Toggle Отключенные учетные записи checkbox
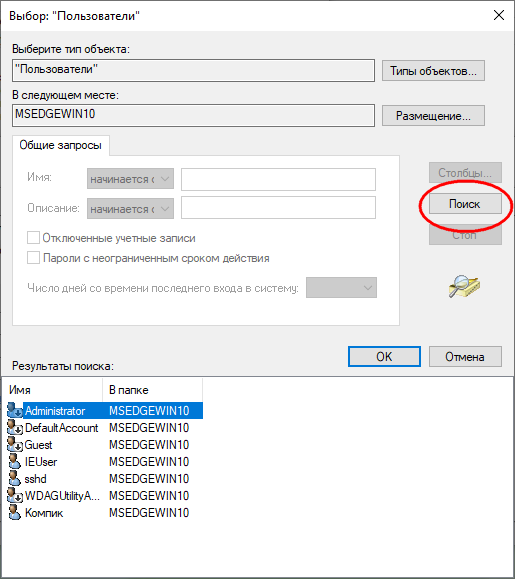This screenshot has width=515, height=579. pyautogui.click(x=33, y=238)
